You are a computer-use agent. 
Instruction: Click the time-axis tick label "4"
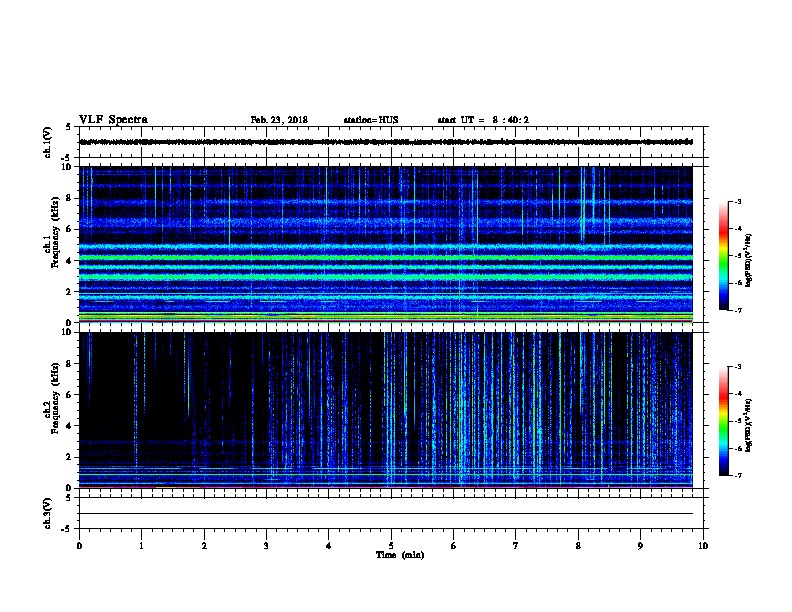pos(329,546)
